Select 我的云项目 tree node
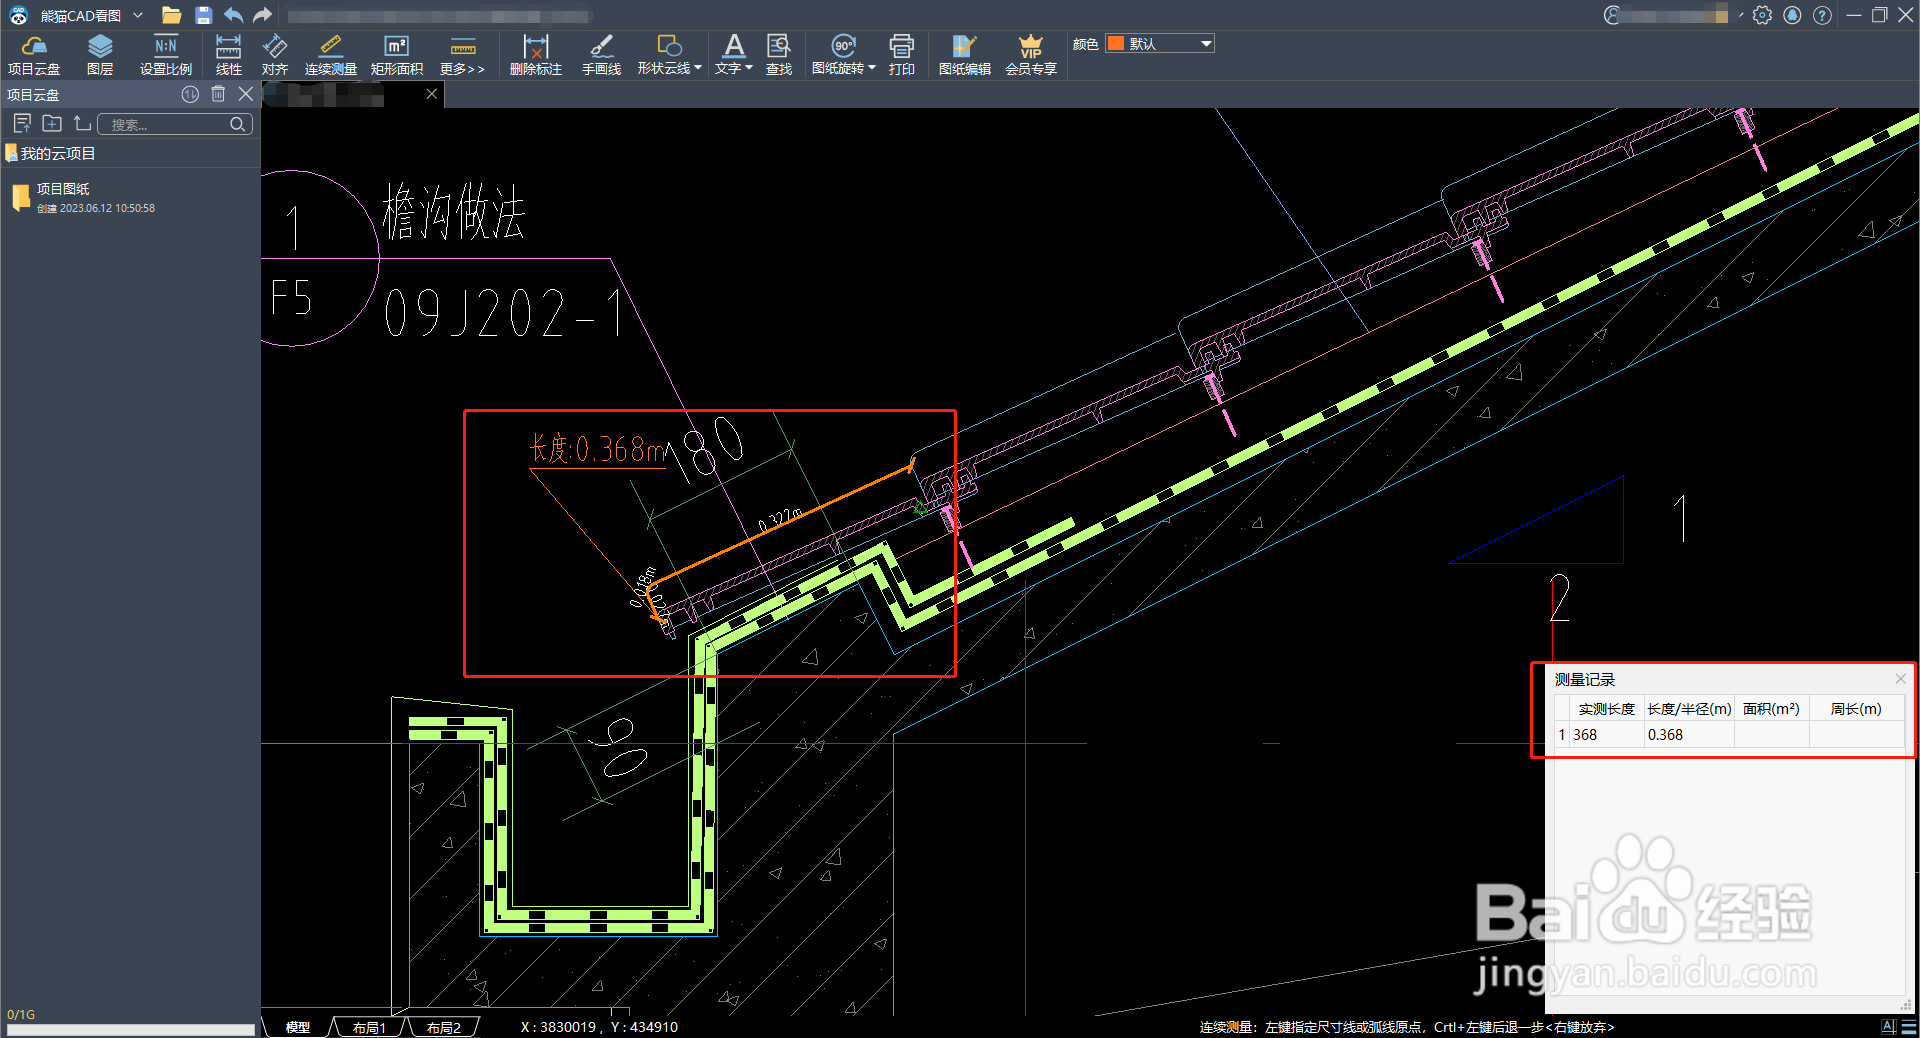Image resolution: width=1920 pixels, height=1038 pixels. (57, 153)
